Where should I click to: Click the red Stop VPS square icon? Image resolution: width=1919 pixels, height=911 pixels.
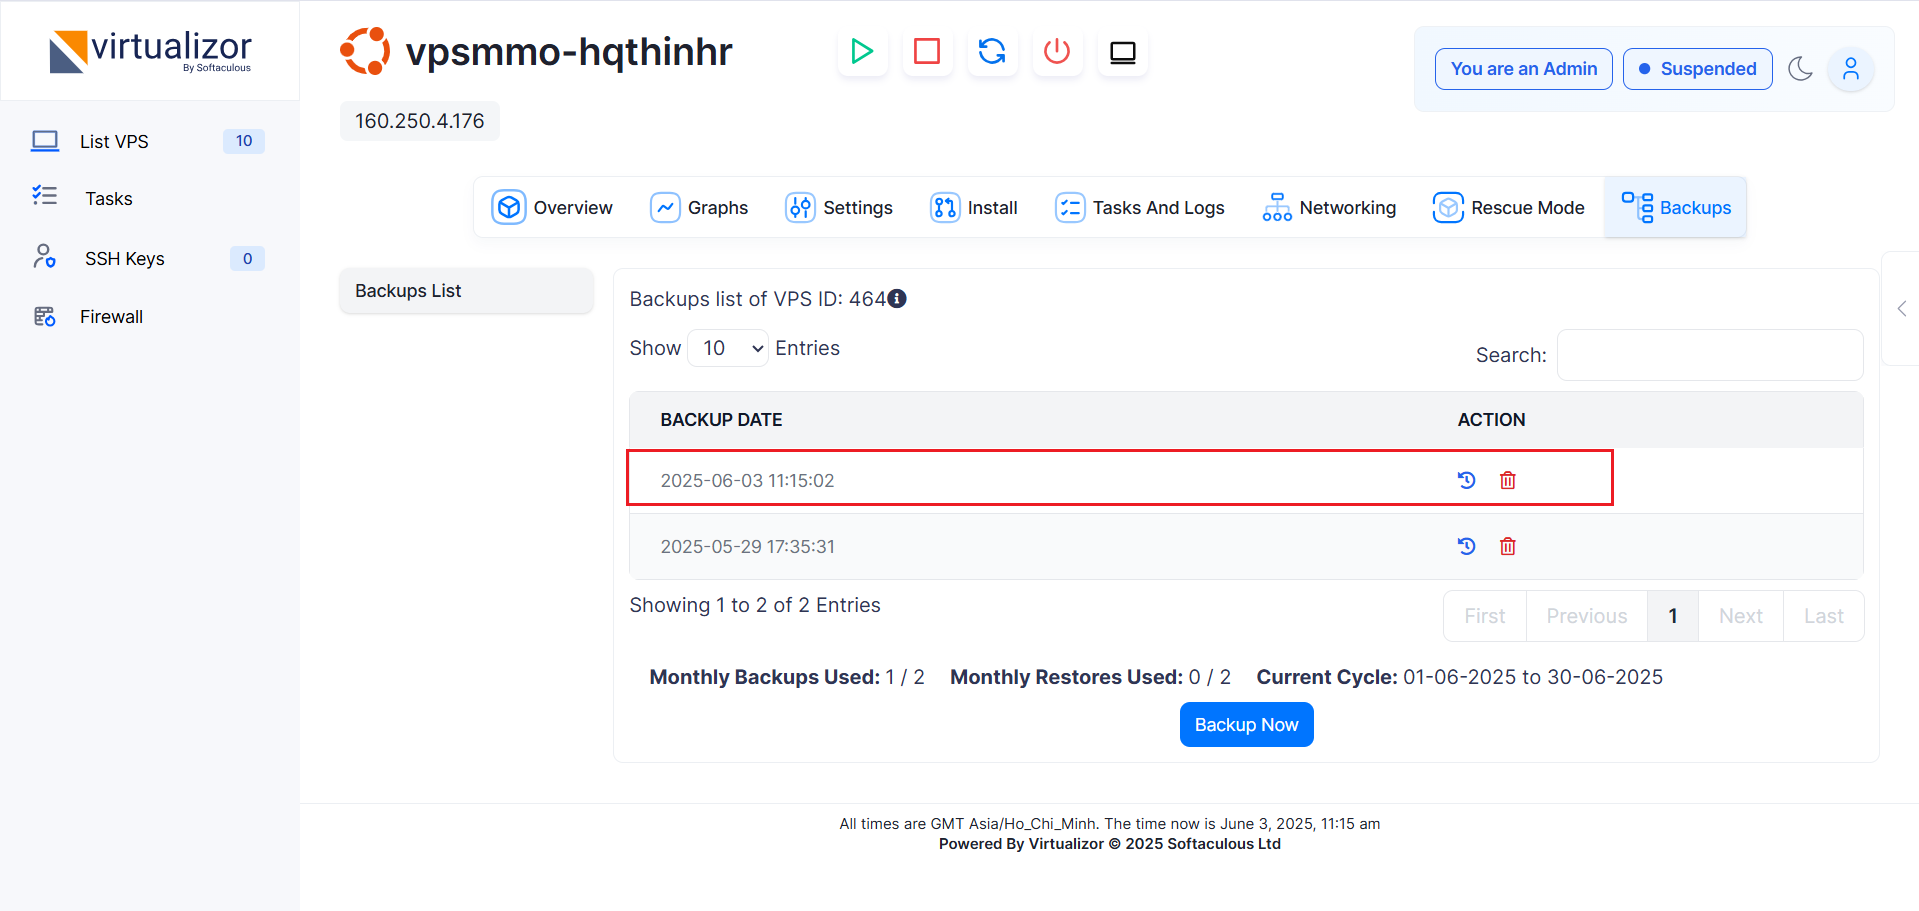coord(927,51)
